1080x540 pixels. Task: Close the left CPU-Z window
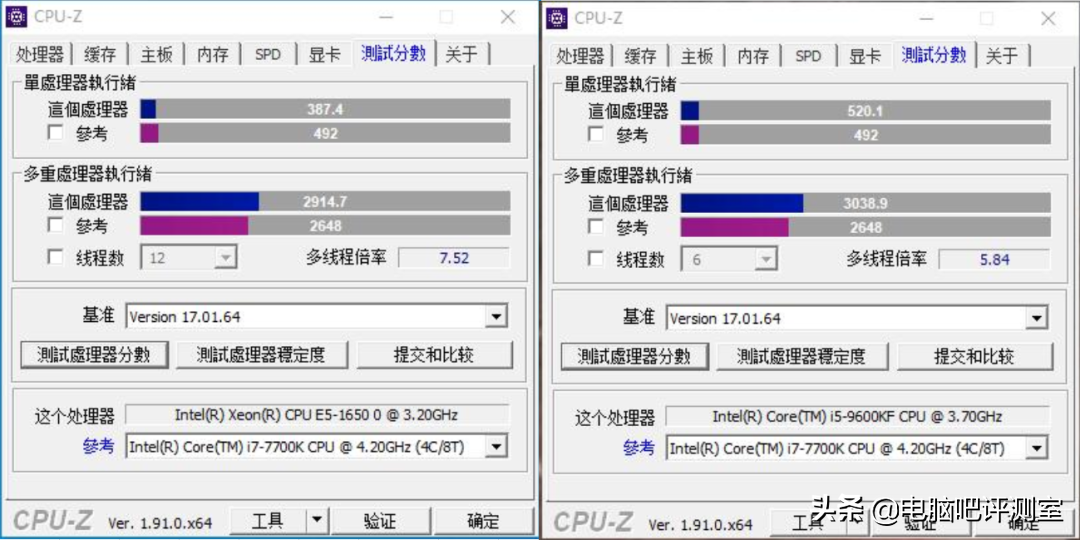pos(508,17)
